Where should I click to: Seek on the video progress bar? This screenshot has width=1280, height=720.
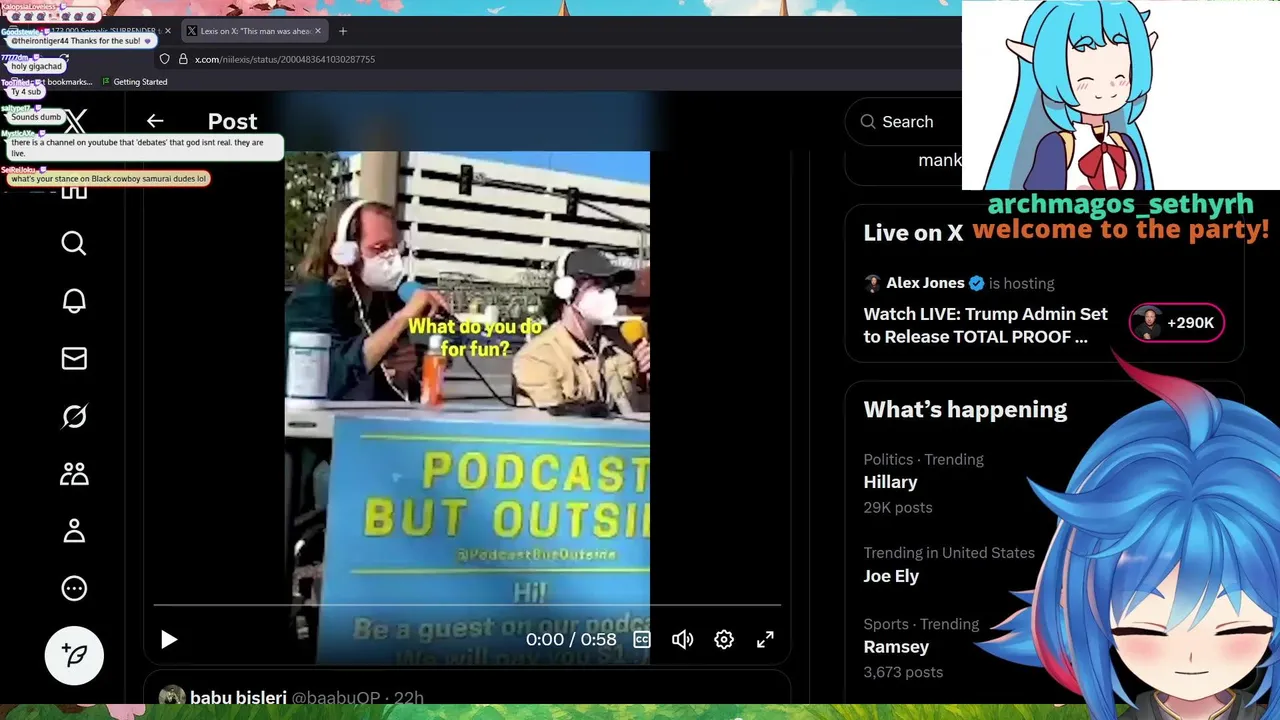point(467,605)
